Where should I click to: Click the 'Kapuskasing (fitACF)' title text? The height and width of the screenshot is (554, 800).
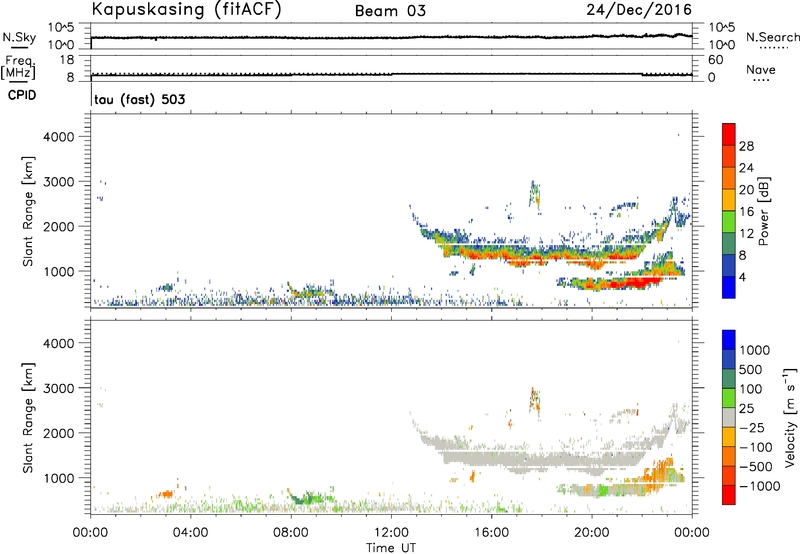[x=186, y=9]
